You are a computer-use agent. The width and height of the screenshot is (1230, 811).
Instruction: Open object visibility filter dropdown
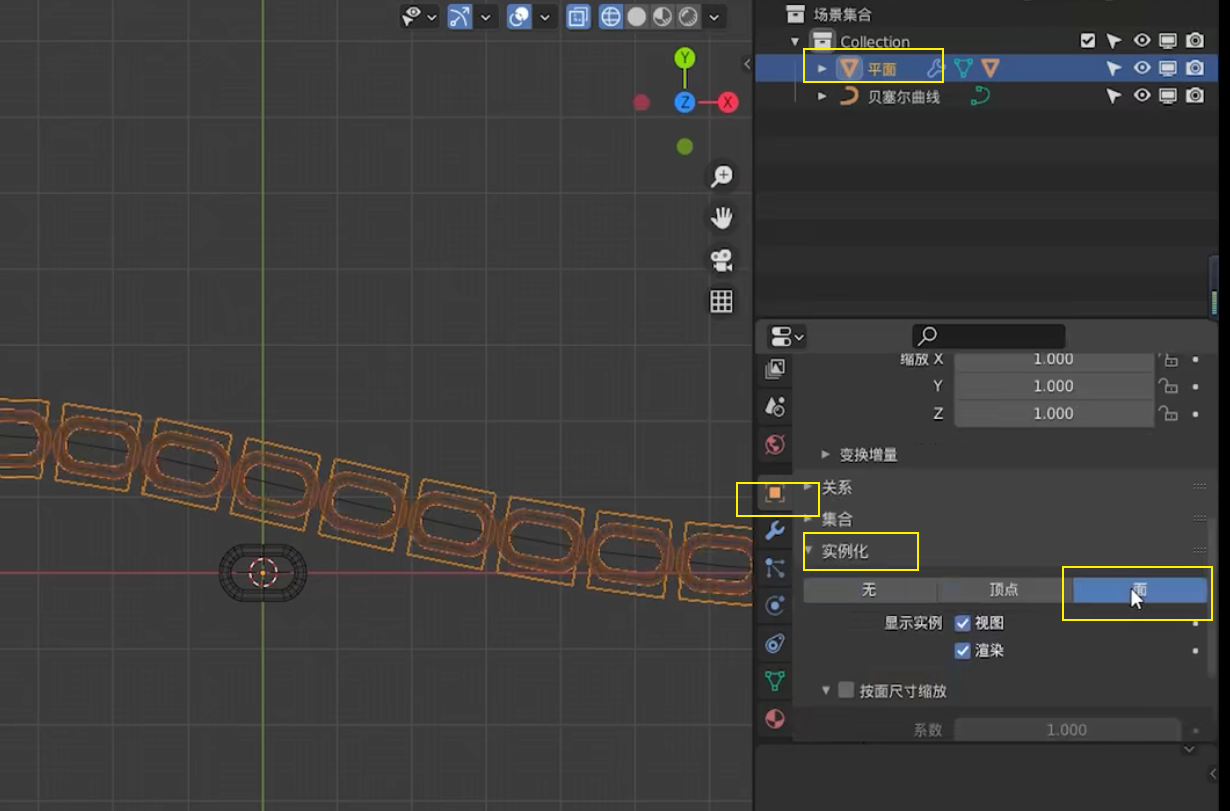tap(419, 17)
